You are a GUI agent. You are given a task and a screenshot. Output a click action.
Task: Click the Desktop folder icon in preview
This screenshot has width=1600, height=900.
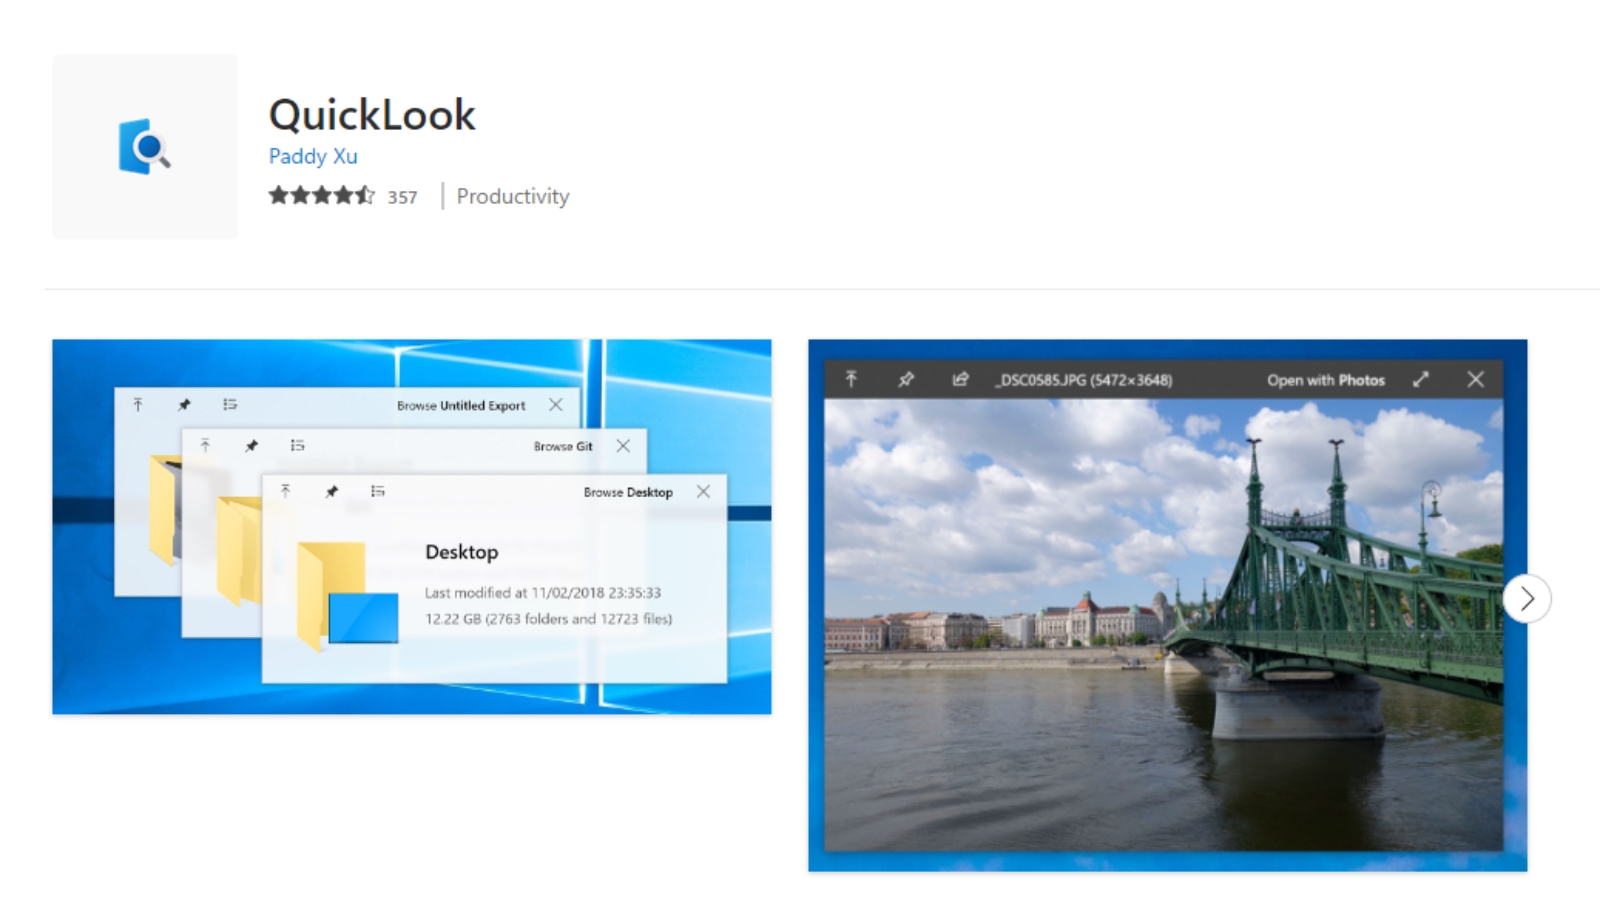(x=347, y=597)
